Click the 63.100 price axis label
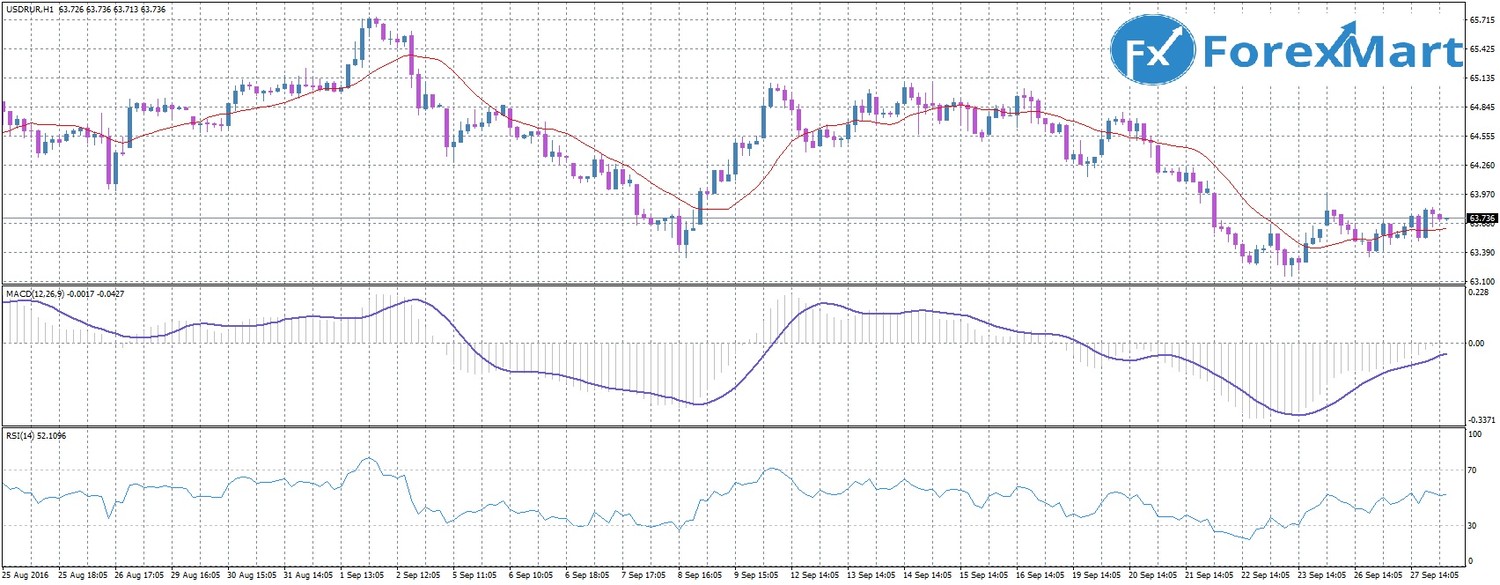Image resolution: width=1500 pixels, height=585 pixels. [1481, 282]
